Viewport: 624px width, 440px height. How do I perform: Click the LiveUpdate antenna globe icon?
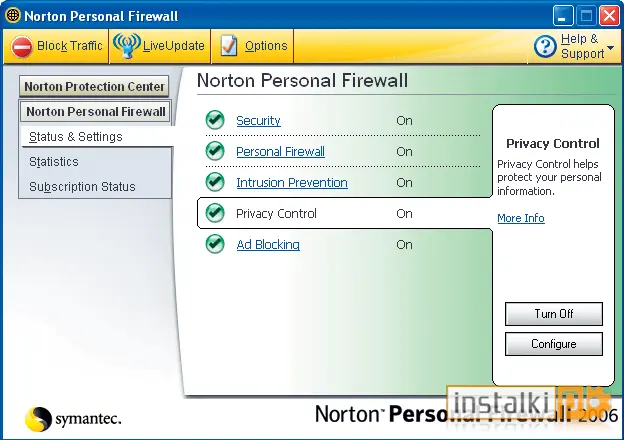coord(127,46)
